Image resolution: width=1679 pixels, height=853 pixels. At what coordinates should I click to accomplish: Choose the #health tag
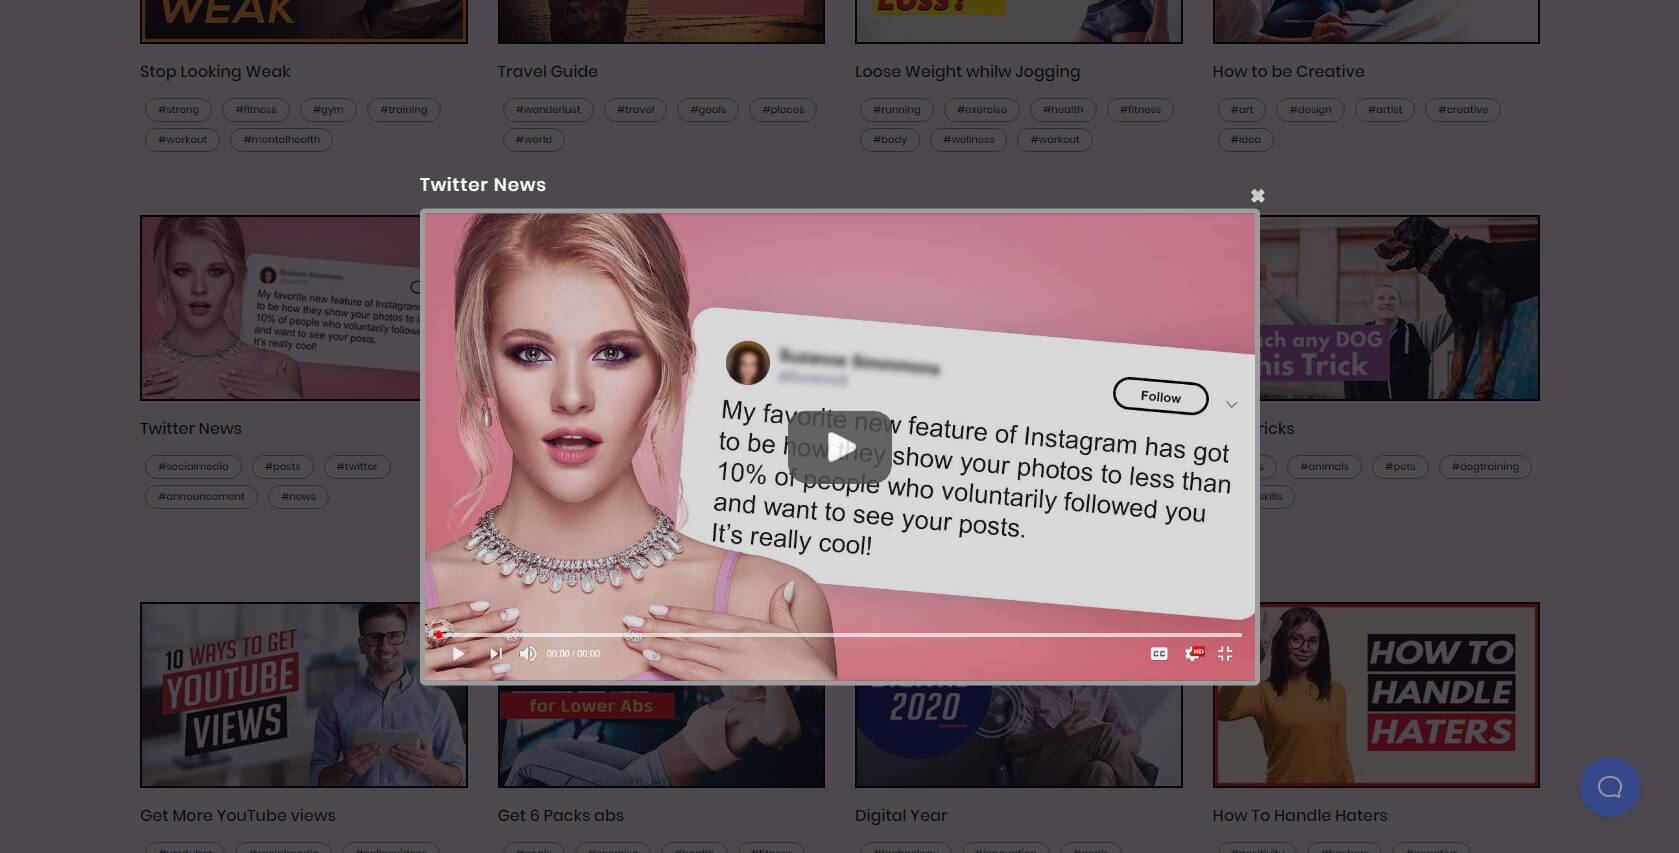[x=1063, y=110]
